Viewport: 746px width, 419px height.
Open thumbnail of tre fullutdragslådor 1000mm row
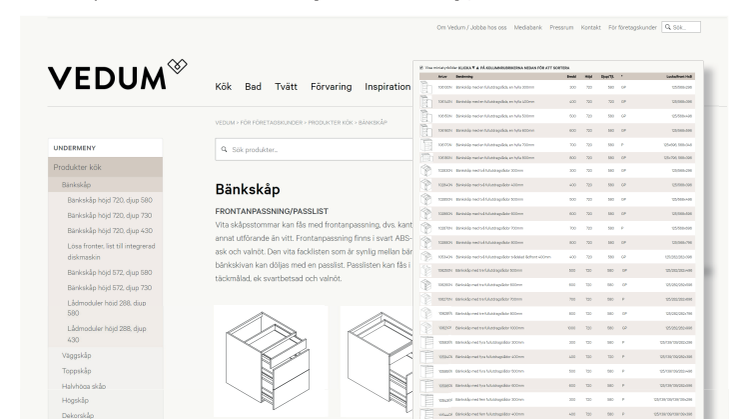tap(426, 328)
